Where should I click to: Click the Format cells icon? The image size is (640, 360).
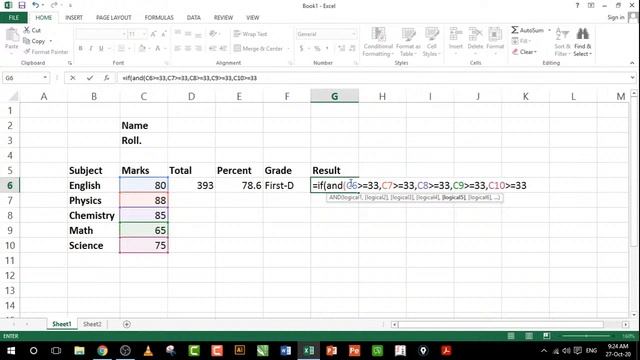(495, 35)
